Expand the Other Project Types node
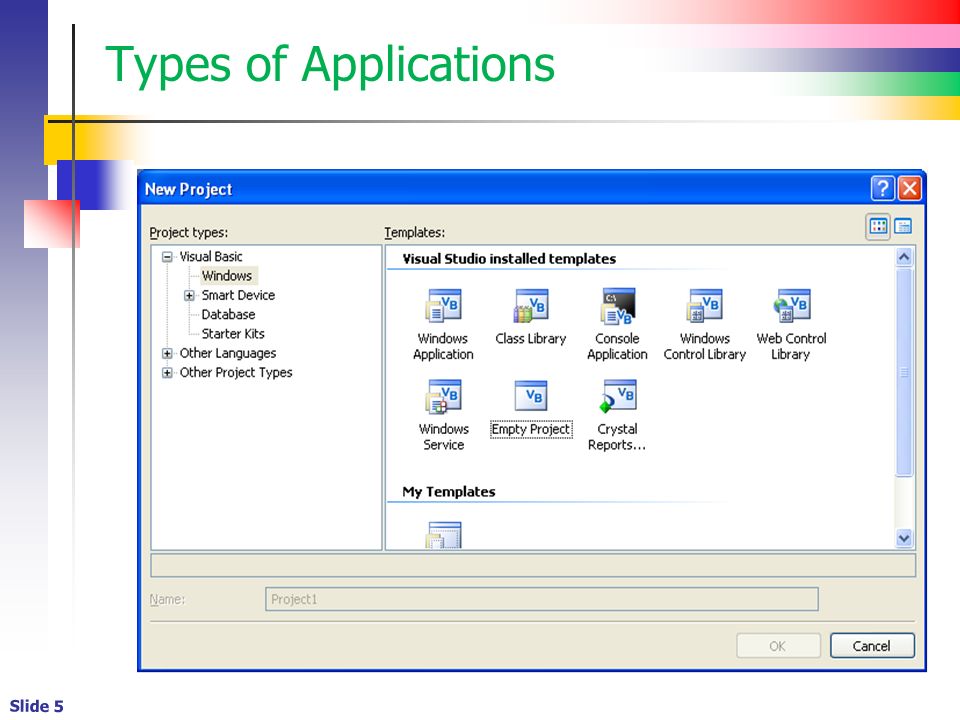Image resolution: width=960 pixels, height=720 pixels. pyautogui.click(x=167, y=372)
